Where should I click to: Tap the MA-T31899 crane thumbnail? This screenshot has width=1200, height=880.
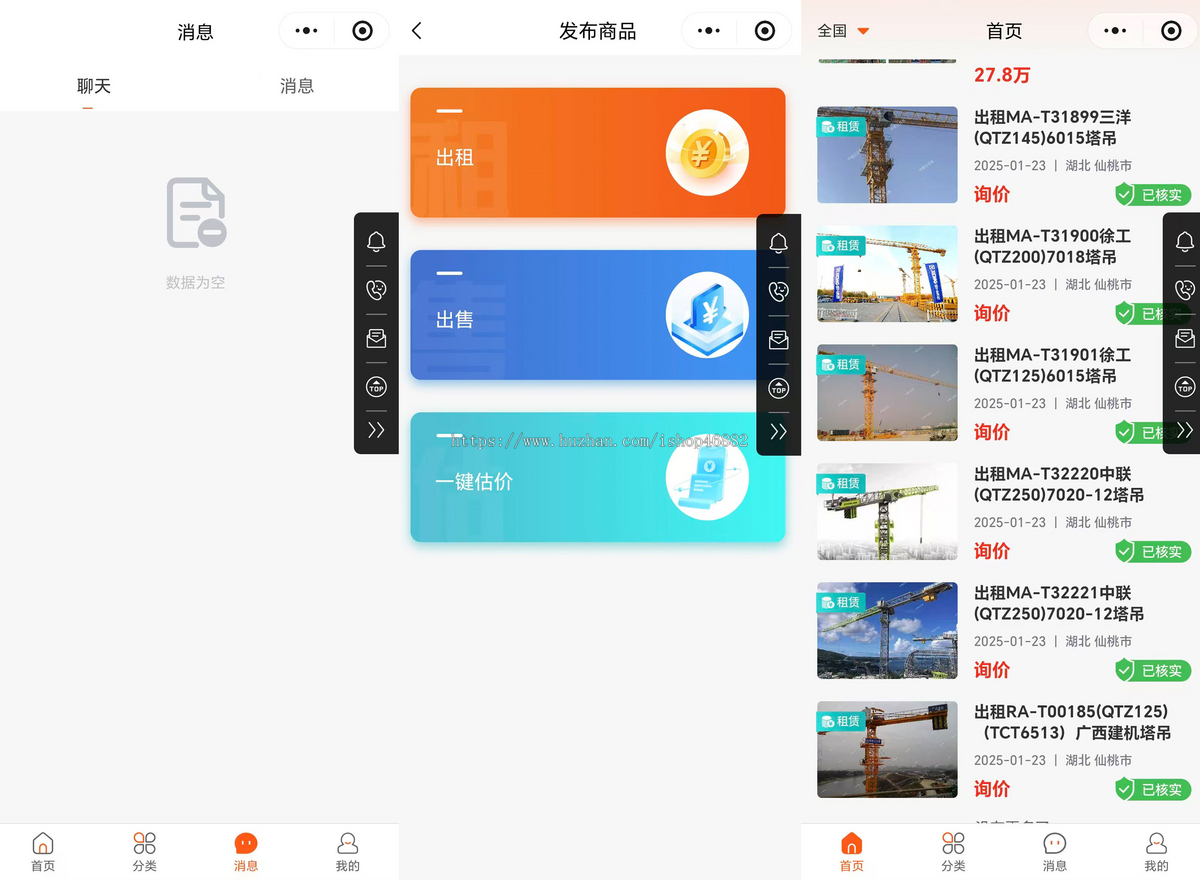(x=887, y=155)
